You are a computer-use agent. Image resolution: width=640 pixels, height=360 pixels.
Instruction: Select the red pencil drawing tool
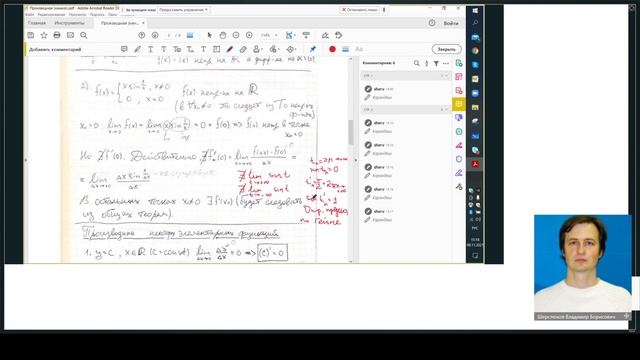[x=230, y=49]
